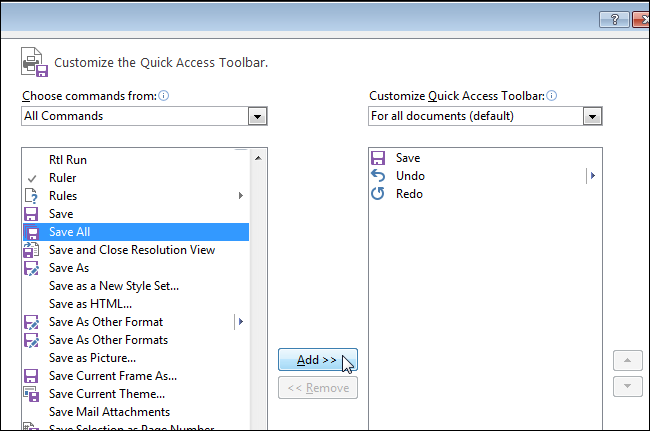Screen dimensions: 650x431
Task: Click the Save As Other Format icon
Action: pyautogui.click(x=31, y=322)
